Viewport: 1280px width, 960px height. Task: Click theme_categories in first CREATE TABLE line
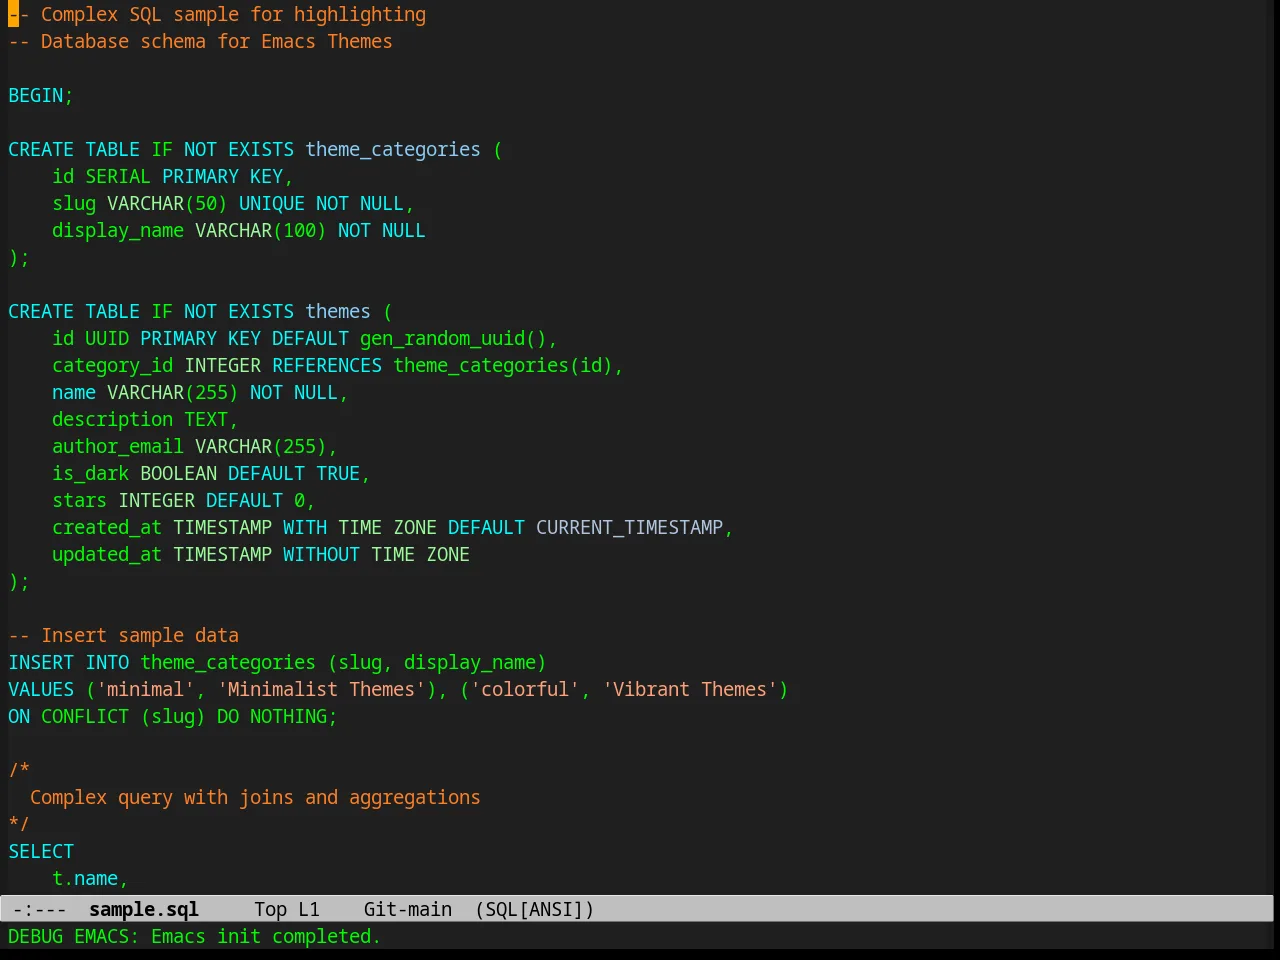click(393, 149)
